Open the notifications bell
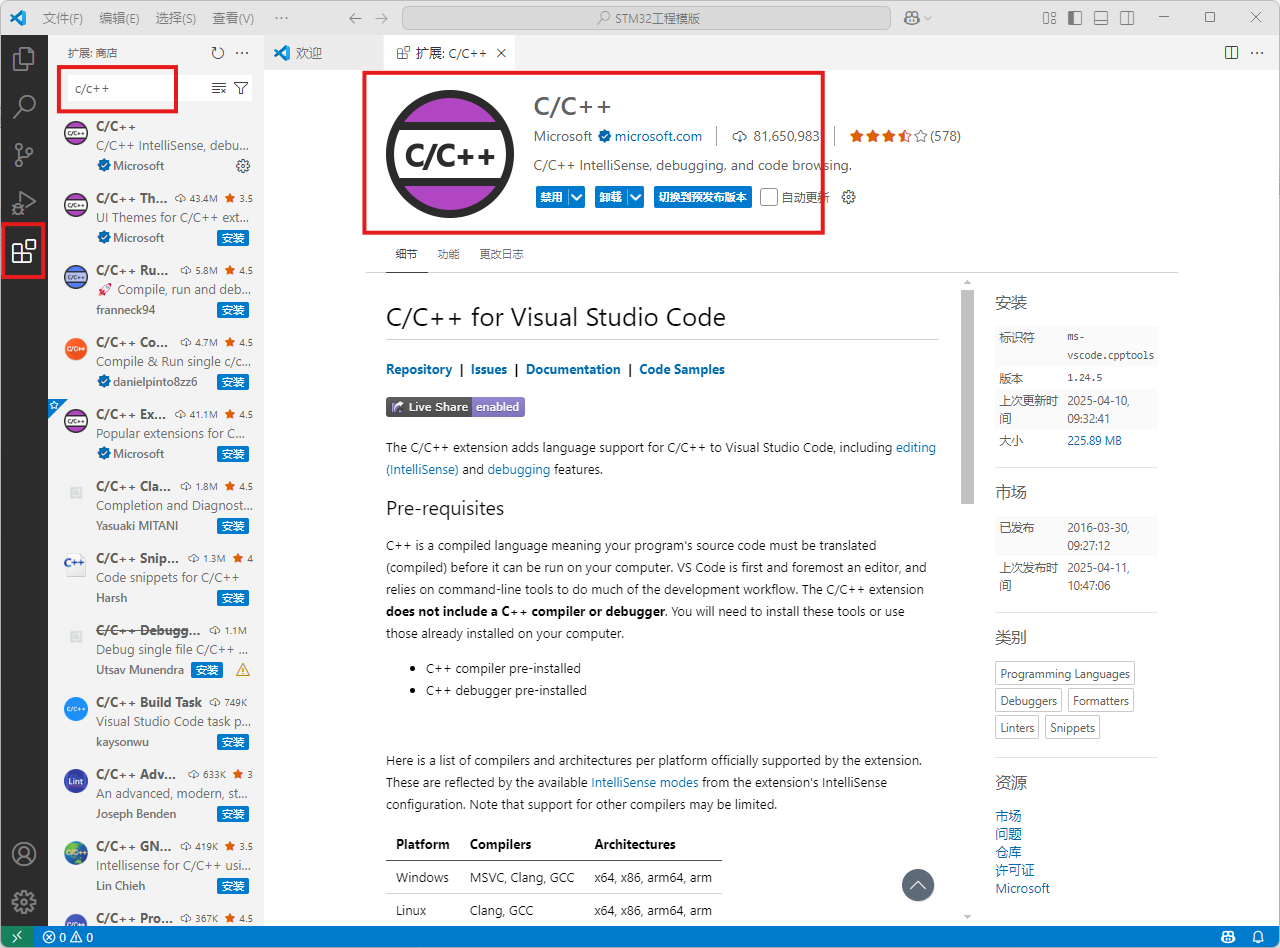Image resolution: width=1280 pixels, height=948 pixels. click(1258, 937)
